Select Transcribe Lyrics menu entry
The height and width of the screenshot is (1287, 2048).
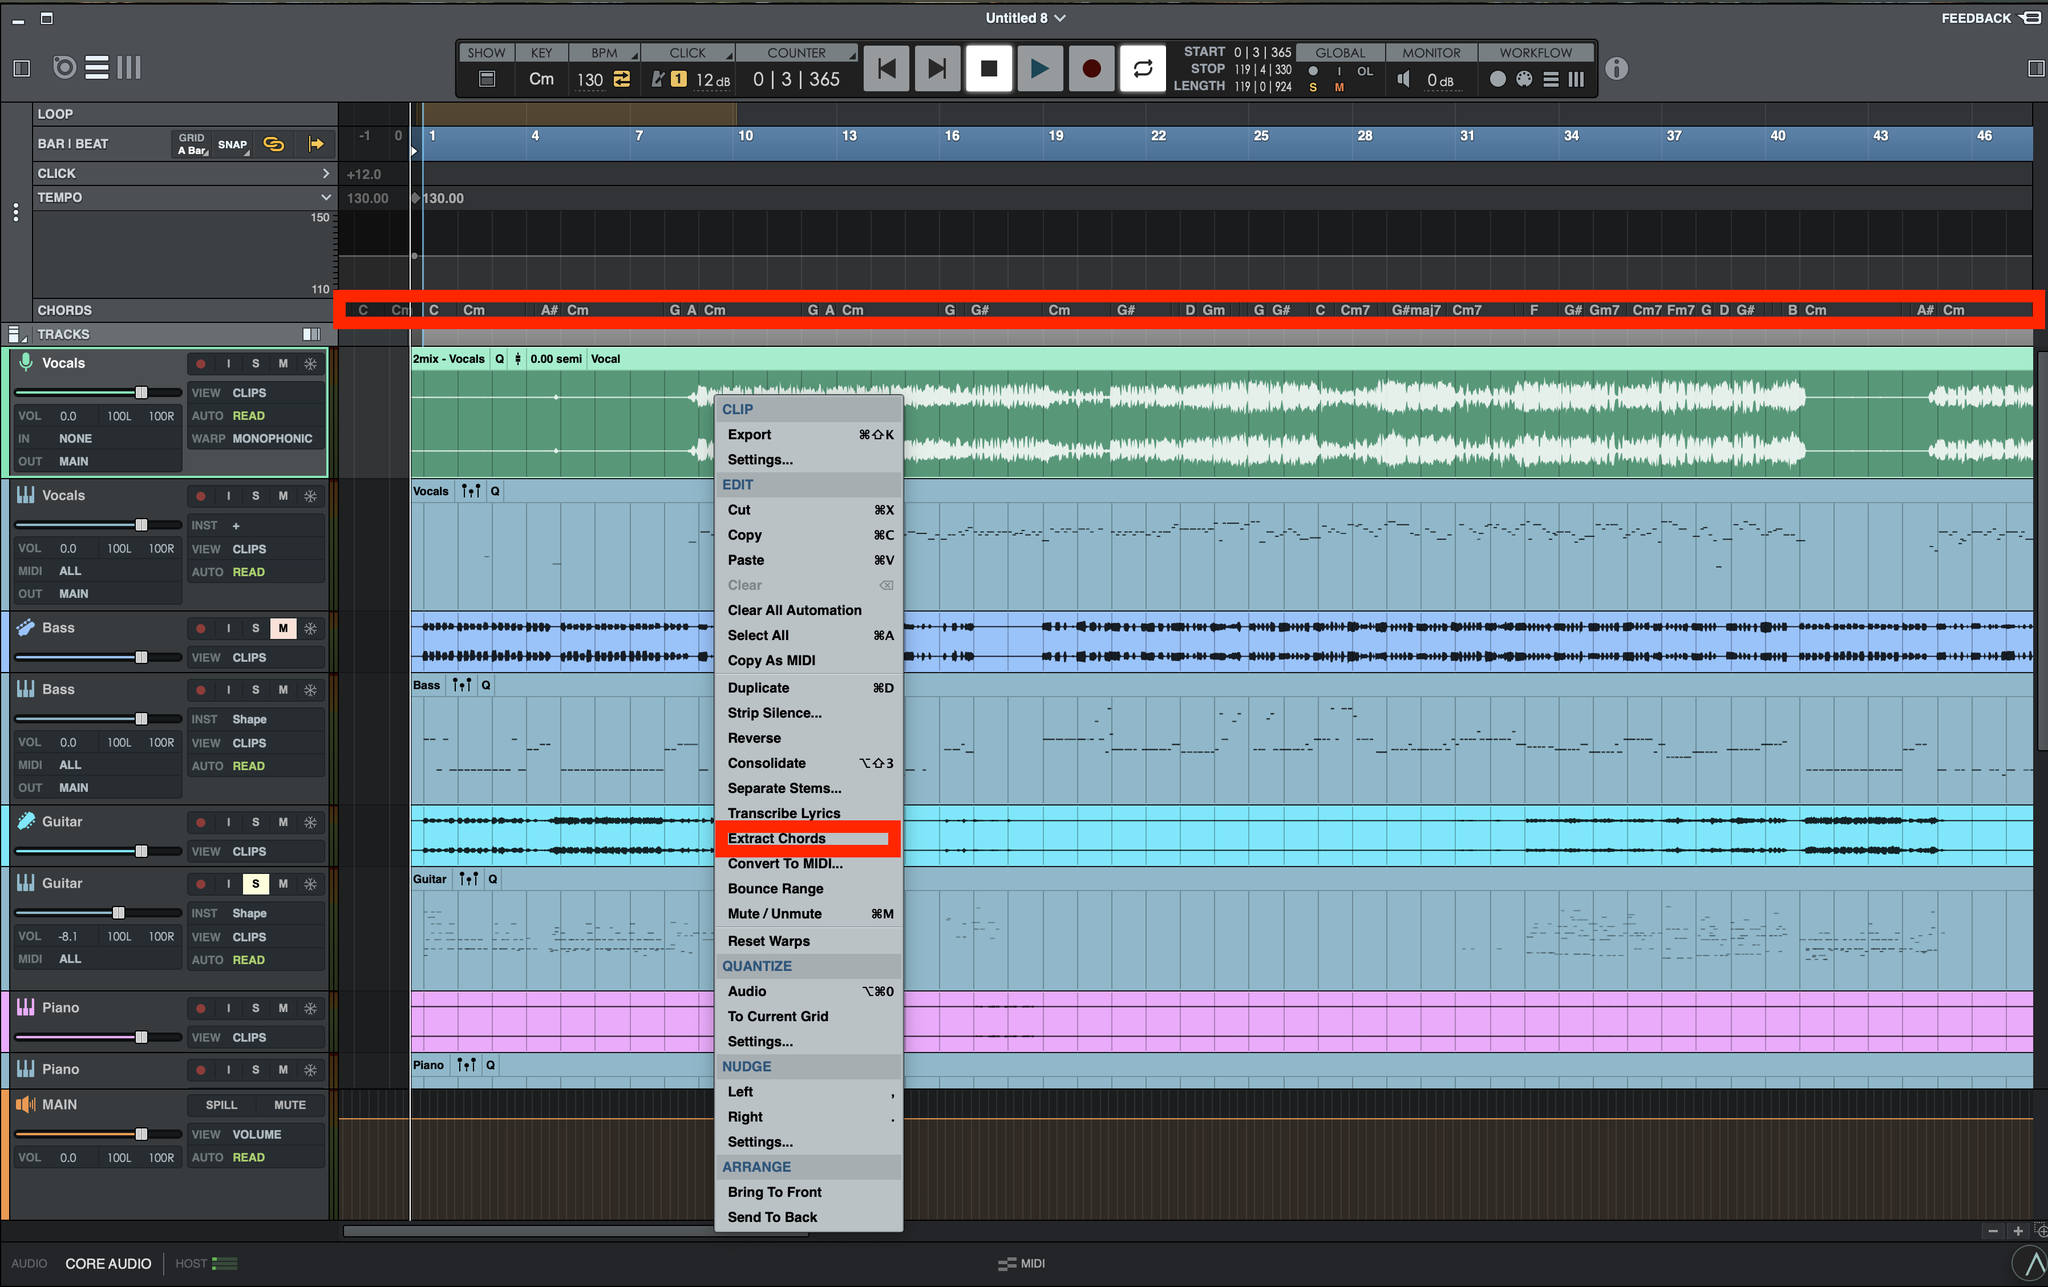coord(784,813)
